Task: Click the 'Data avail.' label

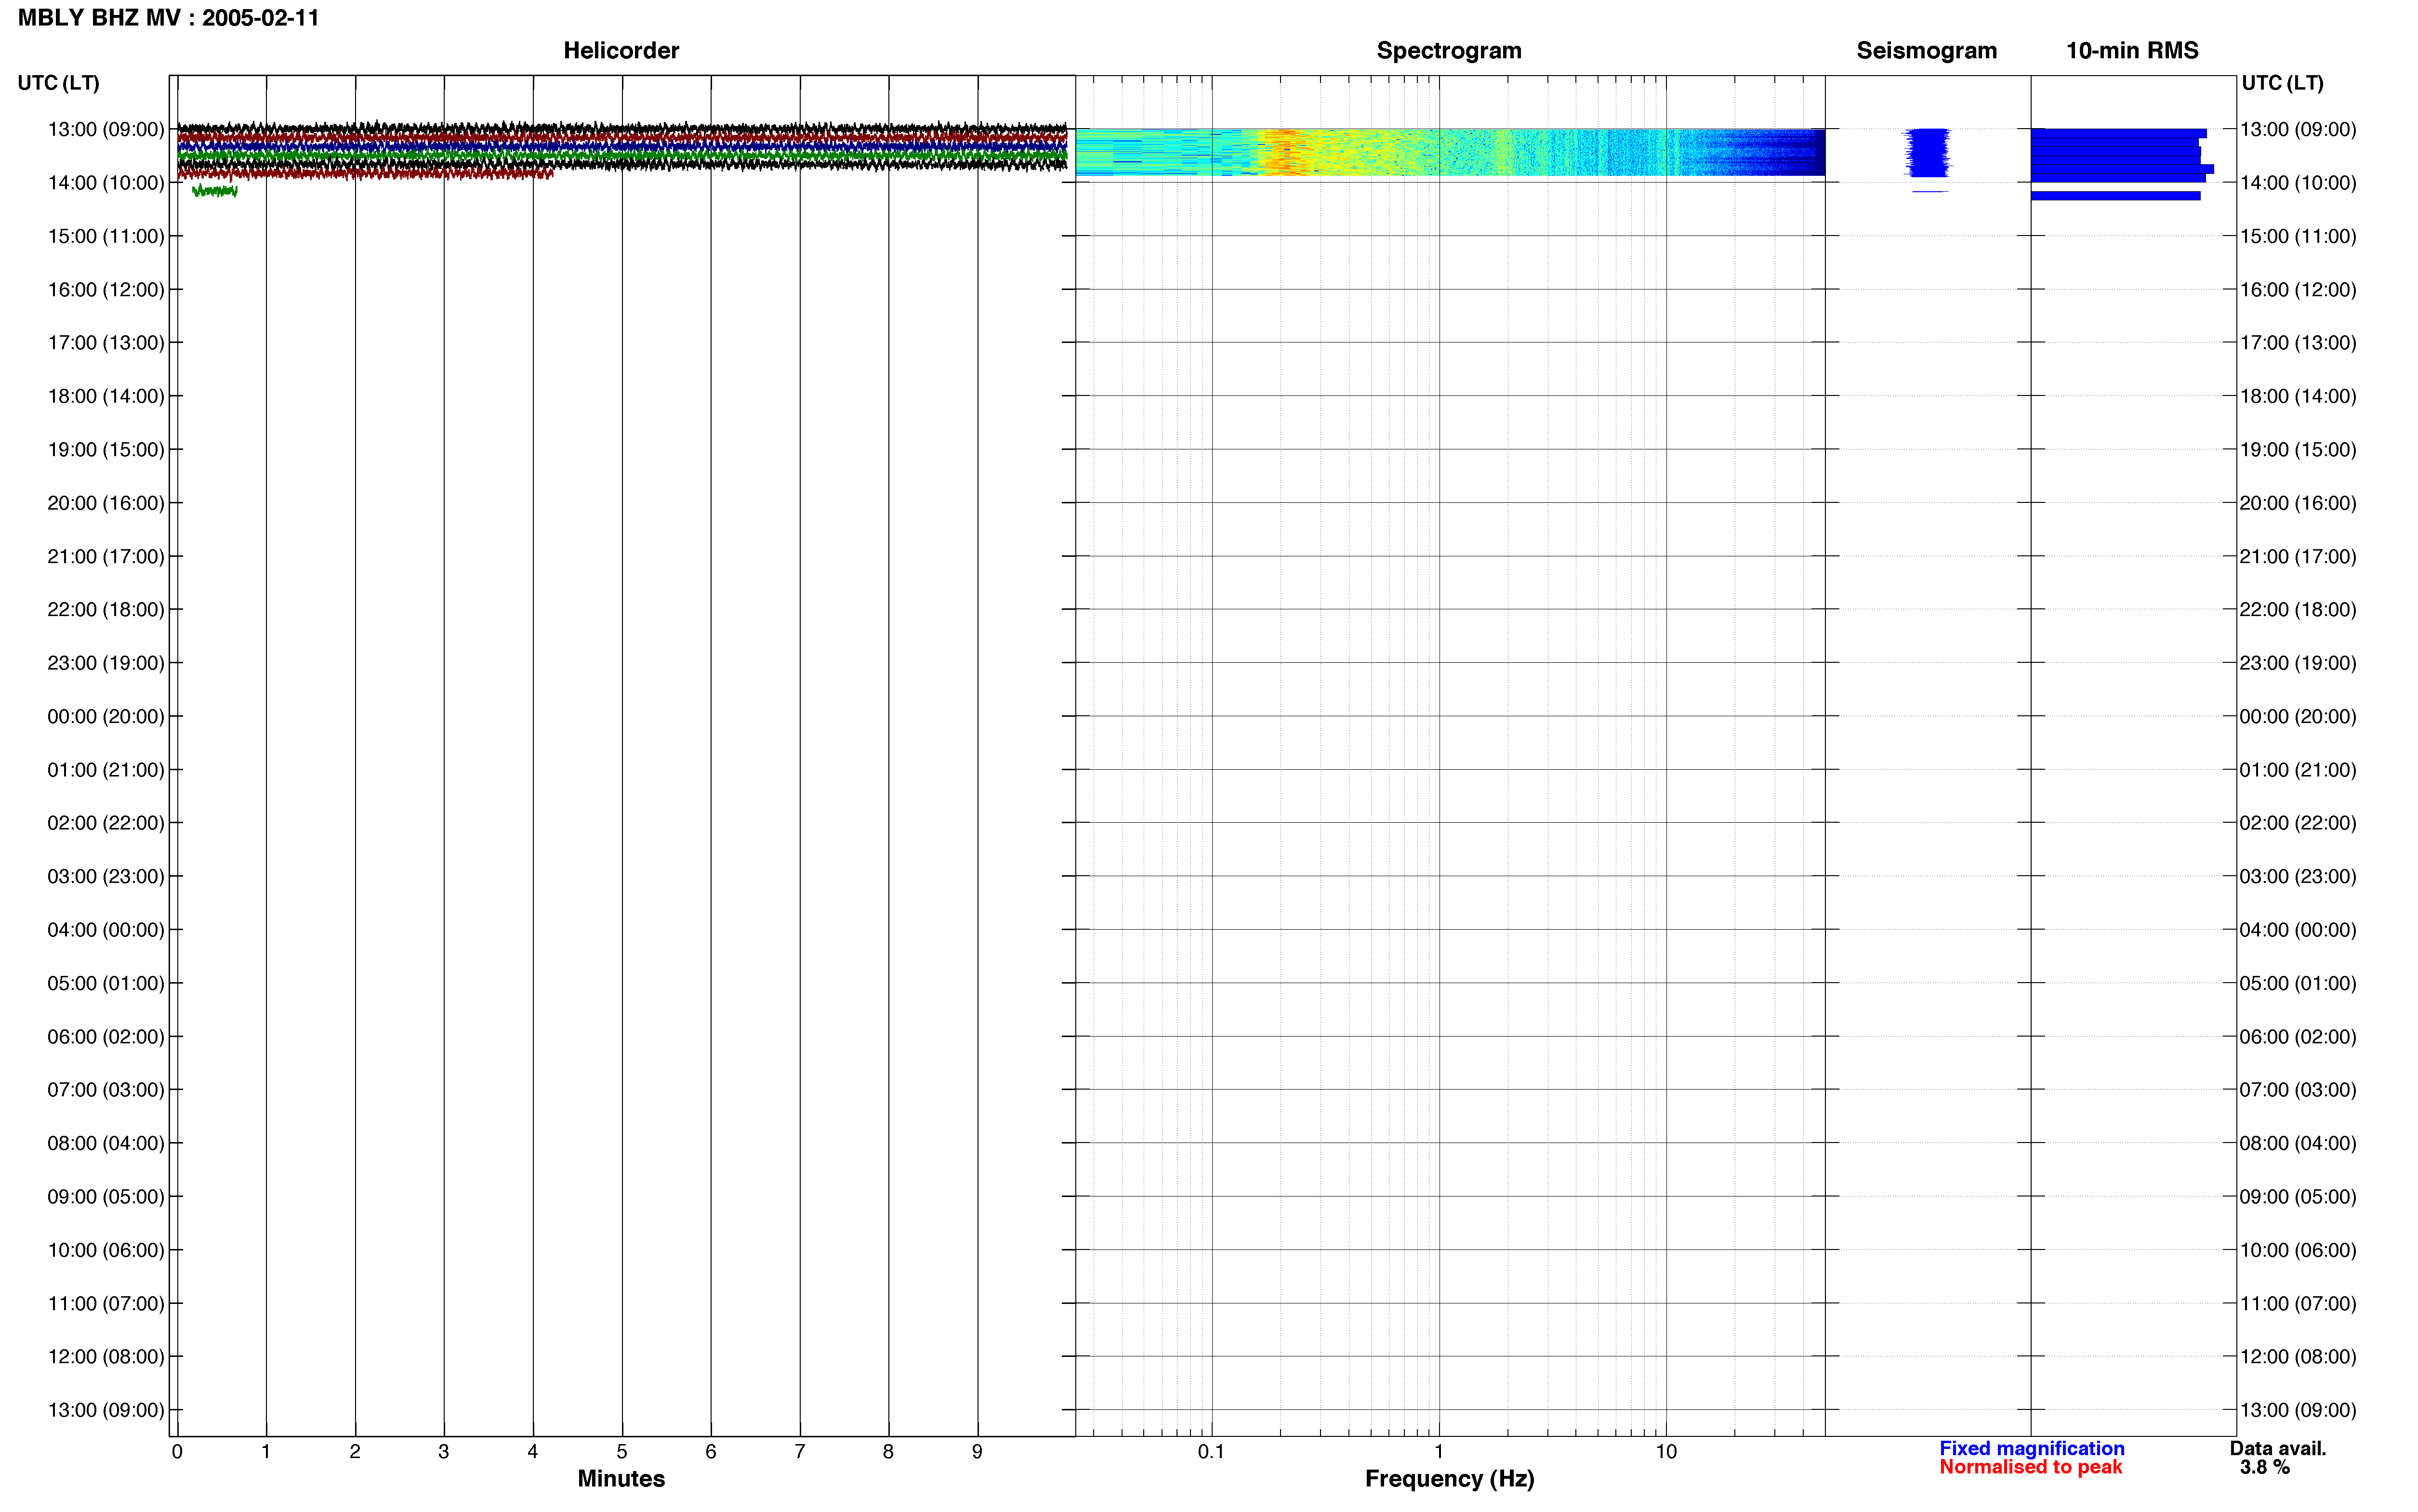Action: [2278, 1448]
